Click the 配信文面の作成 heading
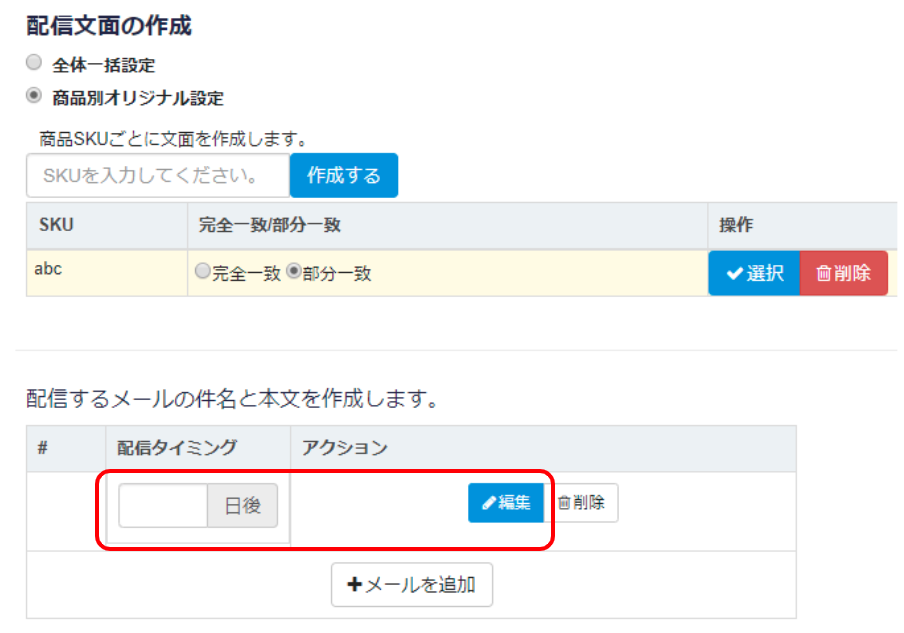The height and width of the screenshot is (633, 904). 109,26
